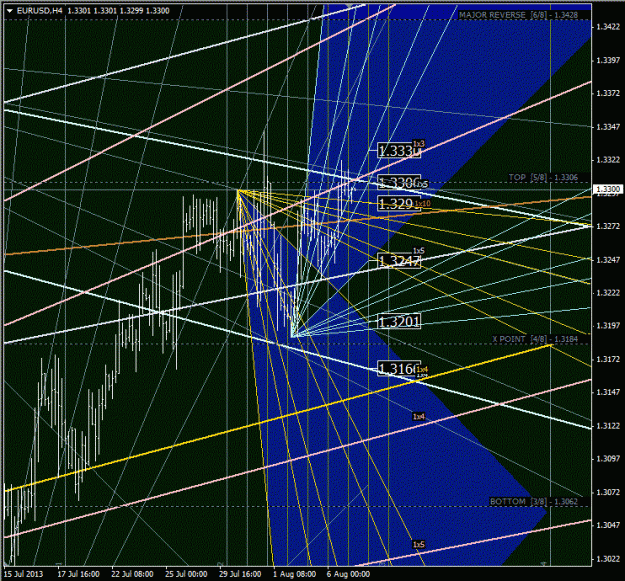Click the 1.3097 price axis value
625x581 pixels.
coord(608,459)
